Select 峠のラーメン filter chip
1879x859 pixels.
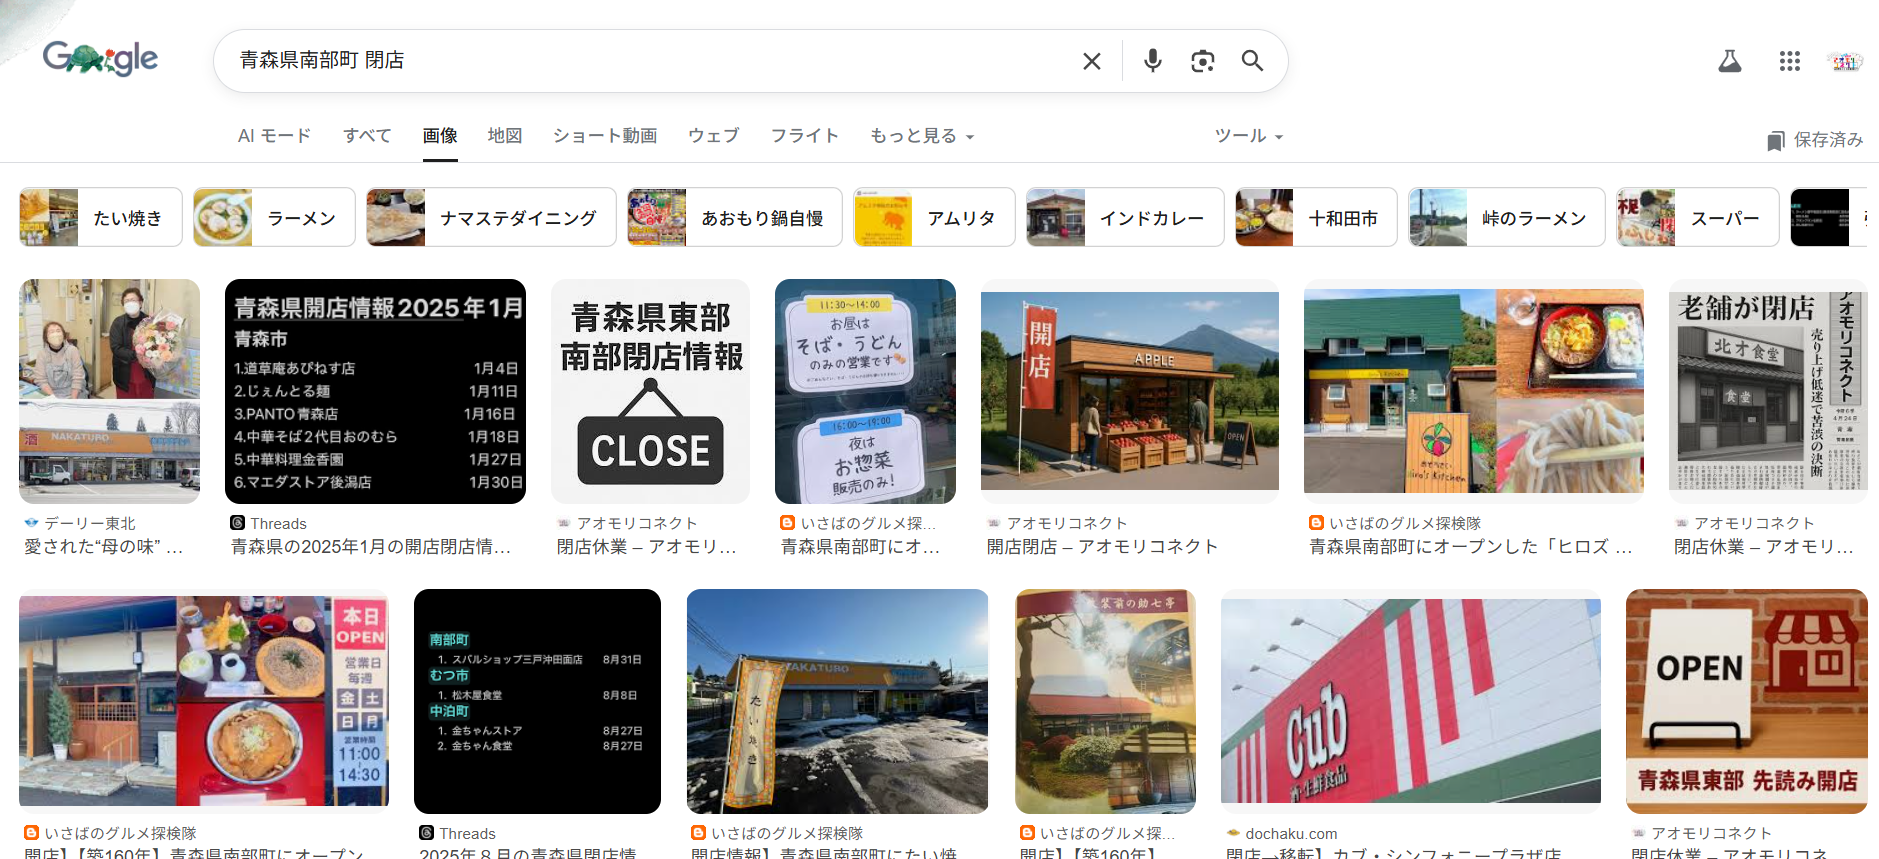[x=1507, y=217]
